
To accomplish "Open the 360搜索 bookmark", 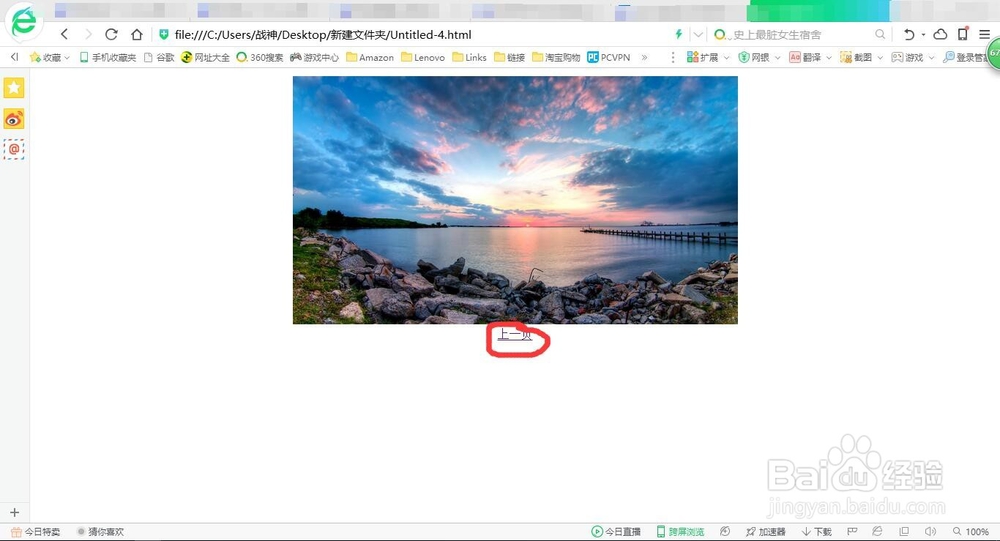I will 260,57.
